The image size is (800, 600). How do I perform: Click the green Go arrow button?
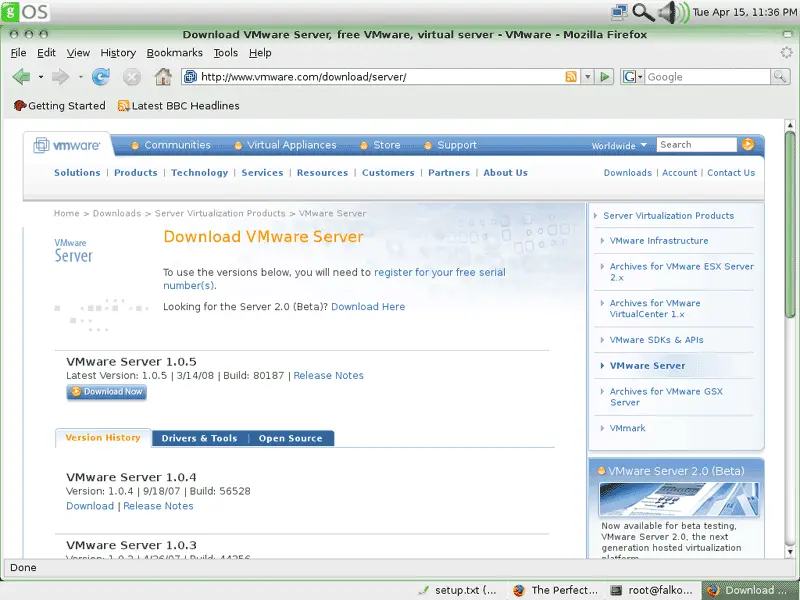[x=605, y=77]
